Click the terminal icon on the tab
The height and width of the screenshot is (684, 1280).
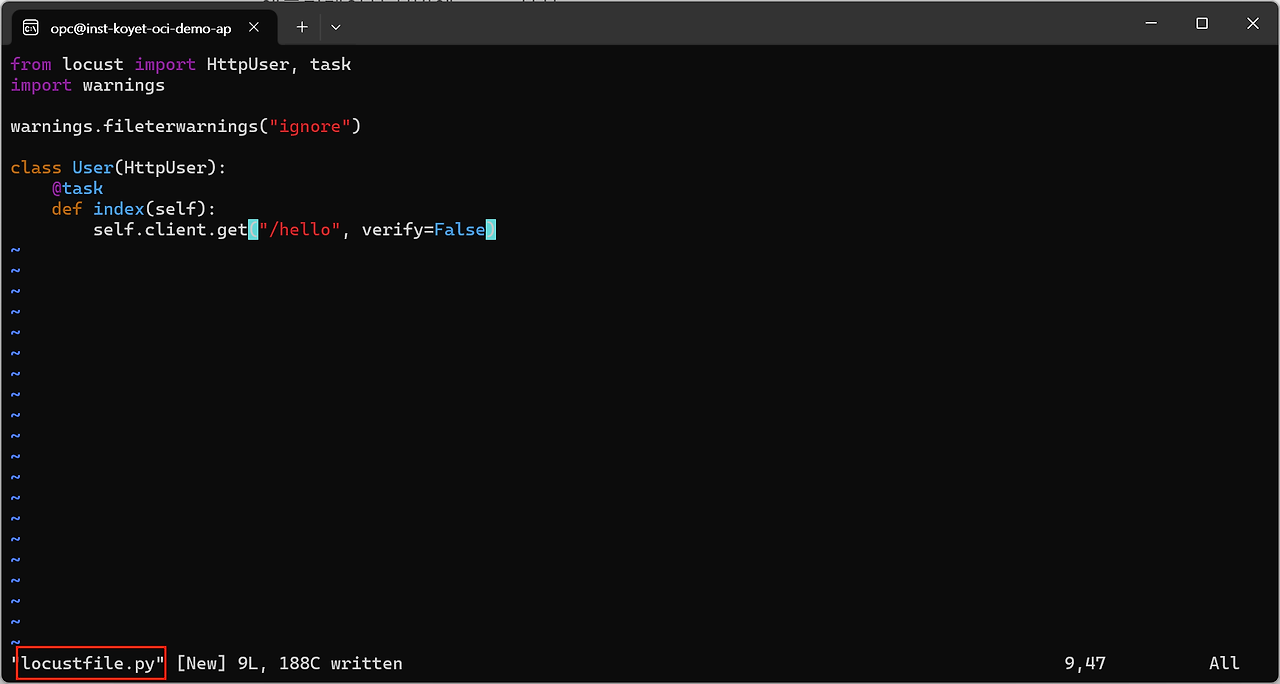pyautogui.click(x=31, y=27)
